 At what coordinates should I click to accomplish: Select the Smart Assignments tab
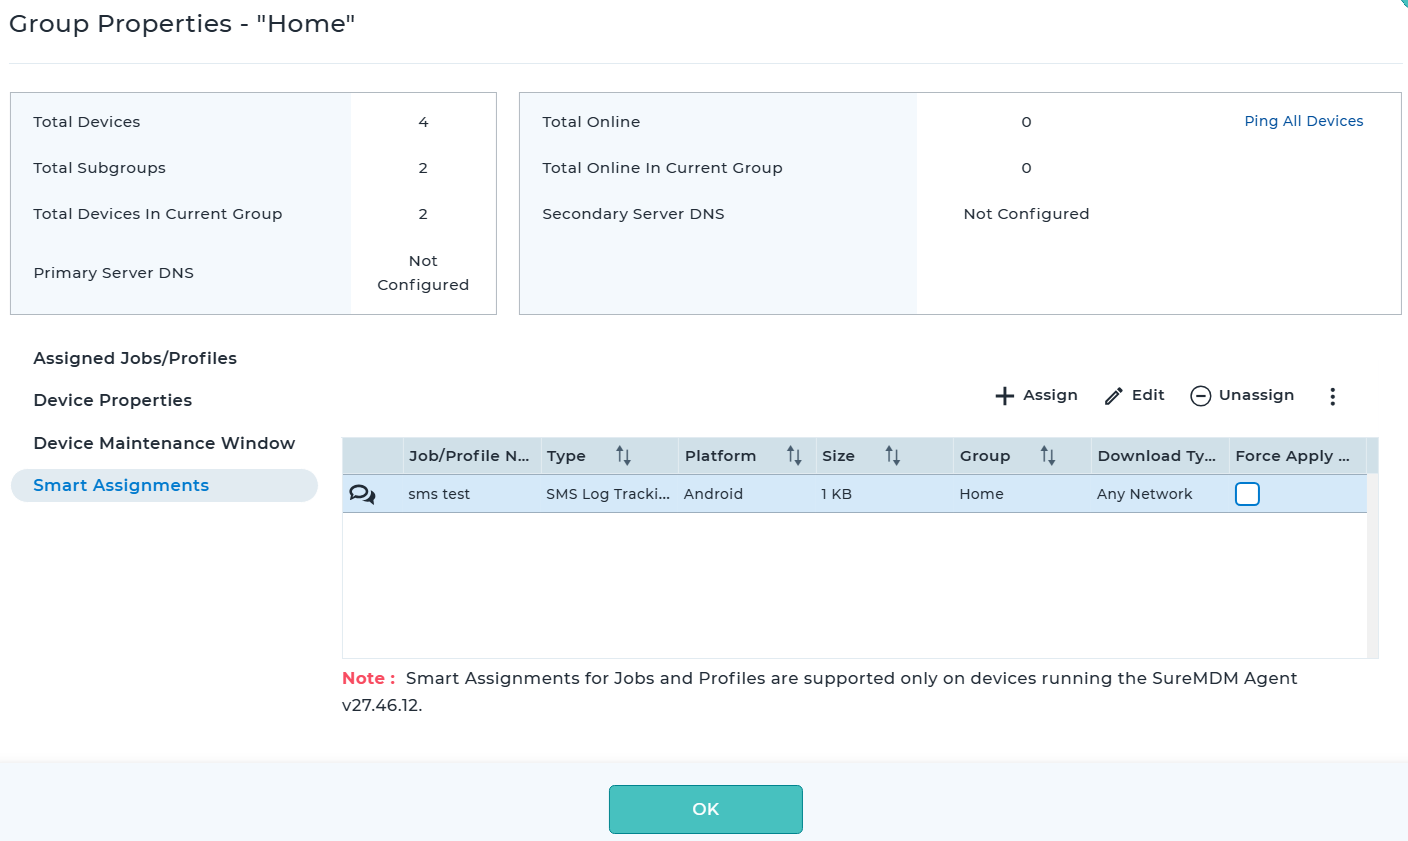coord(121,485)
